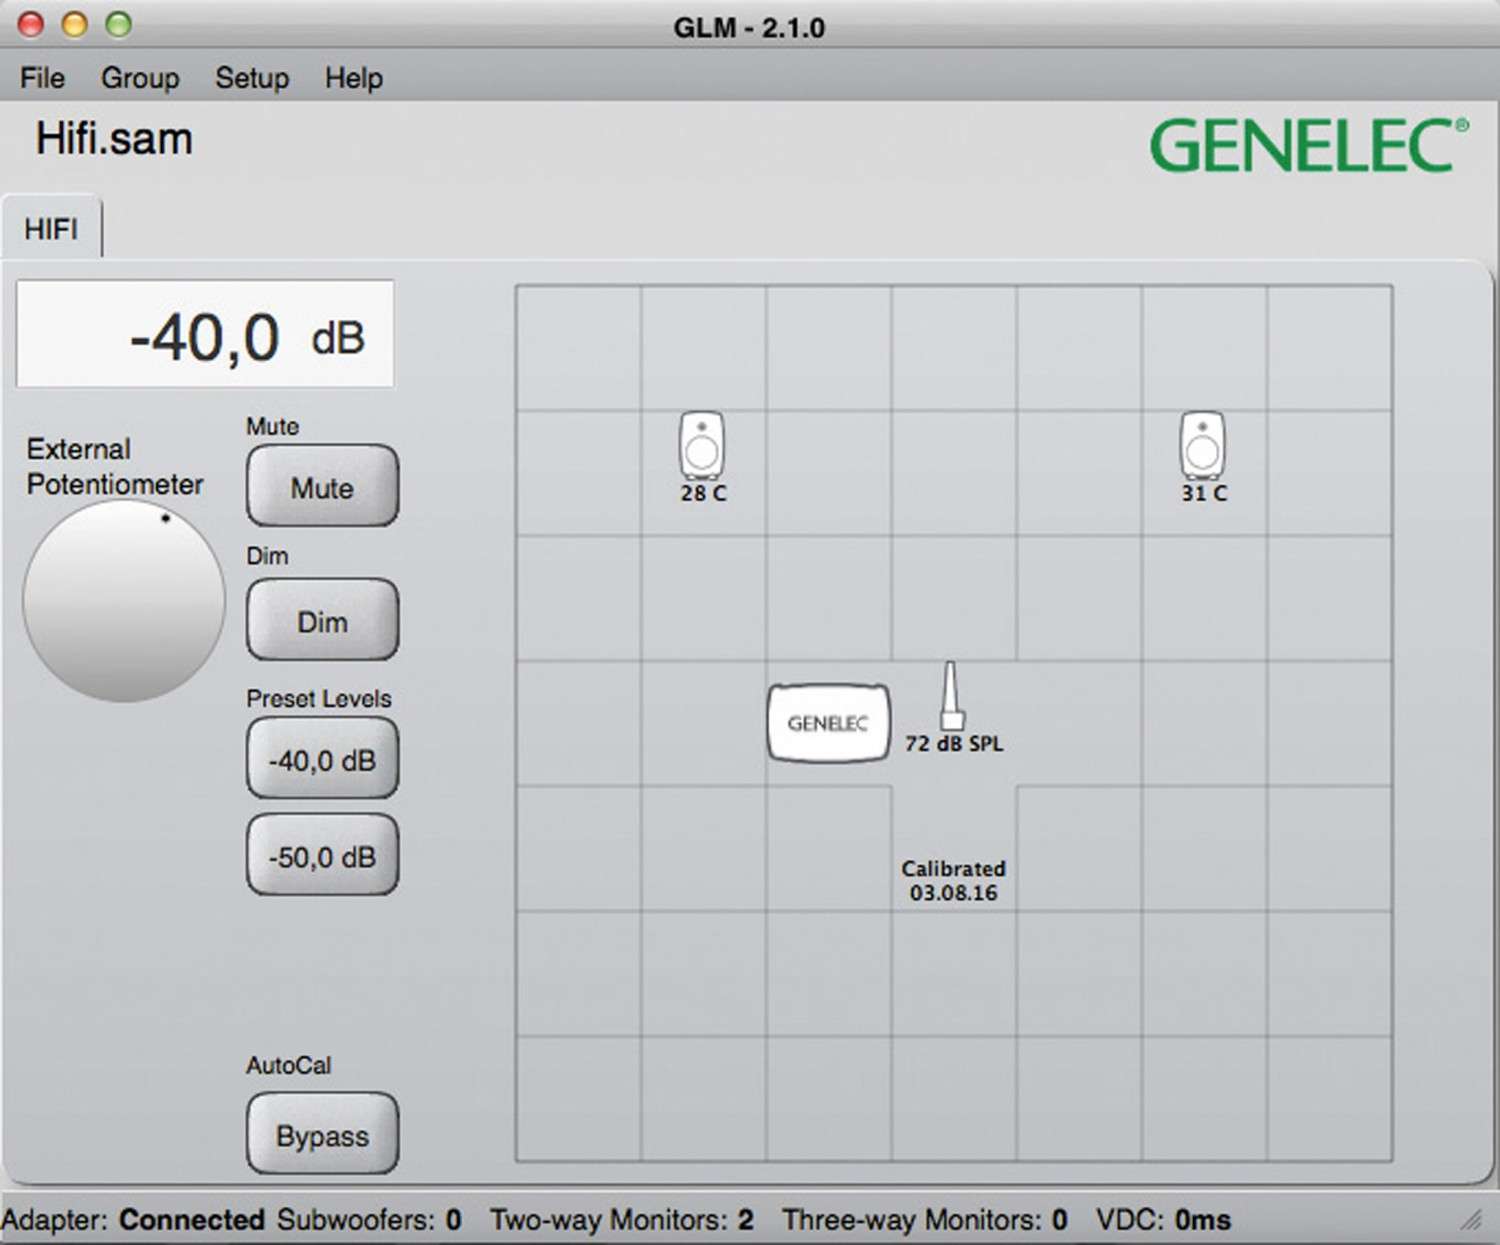Close the GLM window with red button

pos(31,24)
